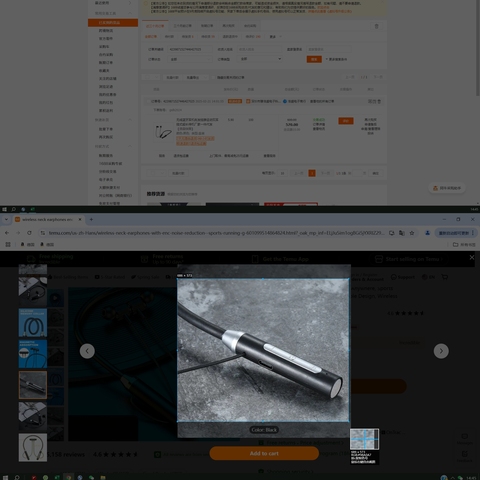This screenshot has height=480, width=480.
Task: Click the browser reload page icon
Action: pyautogui.click(x=29, y=233)
